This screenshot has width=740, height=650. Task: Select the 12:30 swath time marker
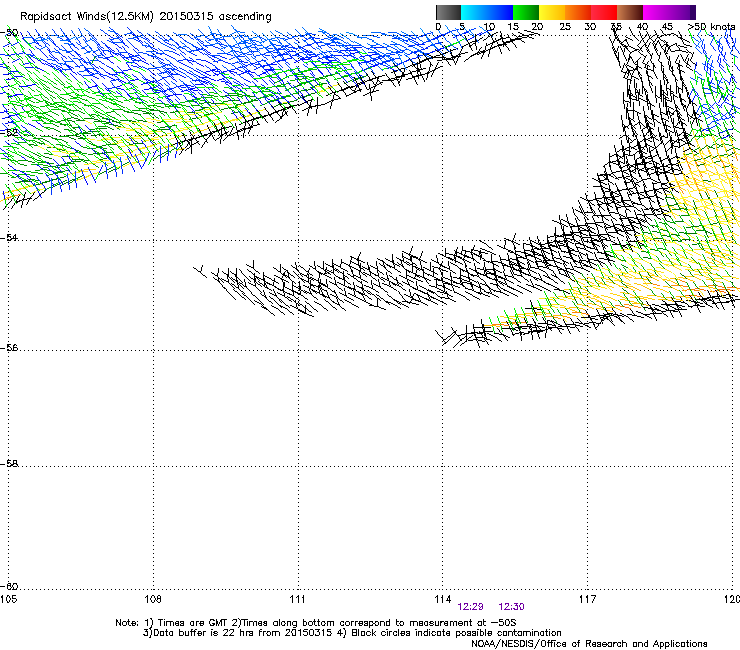(511, 607)
